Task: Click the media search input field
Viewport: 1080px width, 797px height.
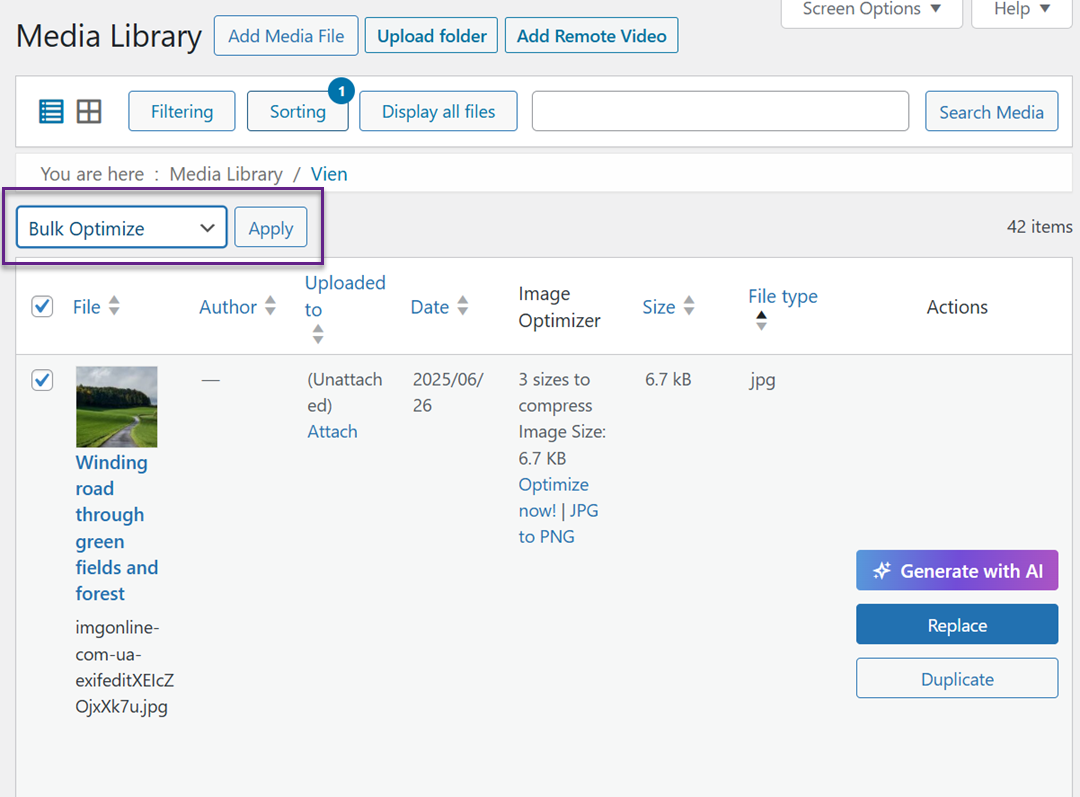Action: (719, 111)
